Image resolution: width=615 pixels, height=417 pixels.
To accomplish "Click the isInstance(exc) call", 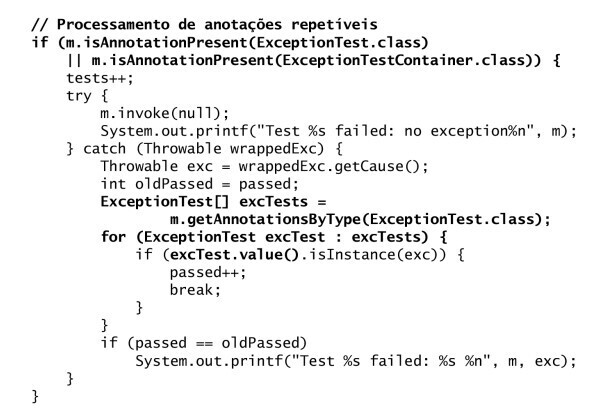I will (373, 255).
